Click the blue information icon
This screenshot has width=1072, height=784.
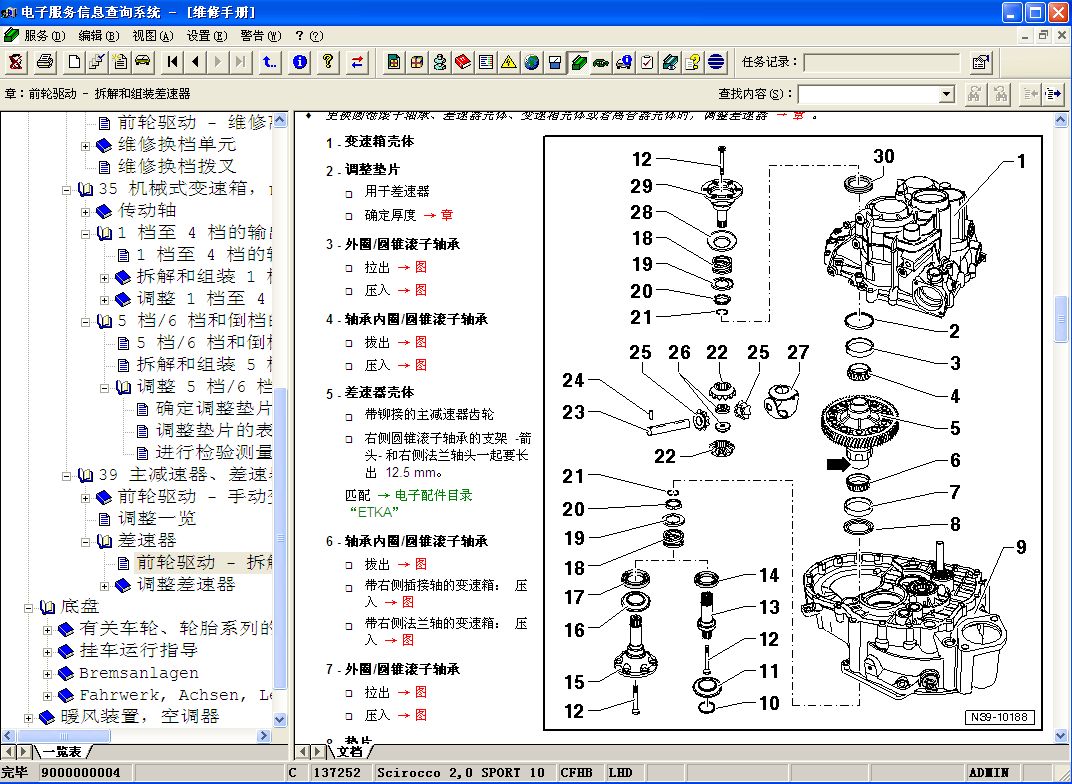coord(299,62)
